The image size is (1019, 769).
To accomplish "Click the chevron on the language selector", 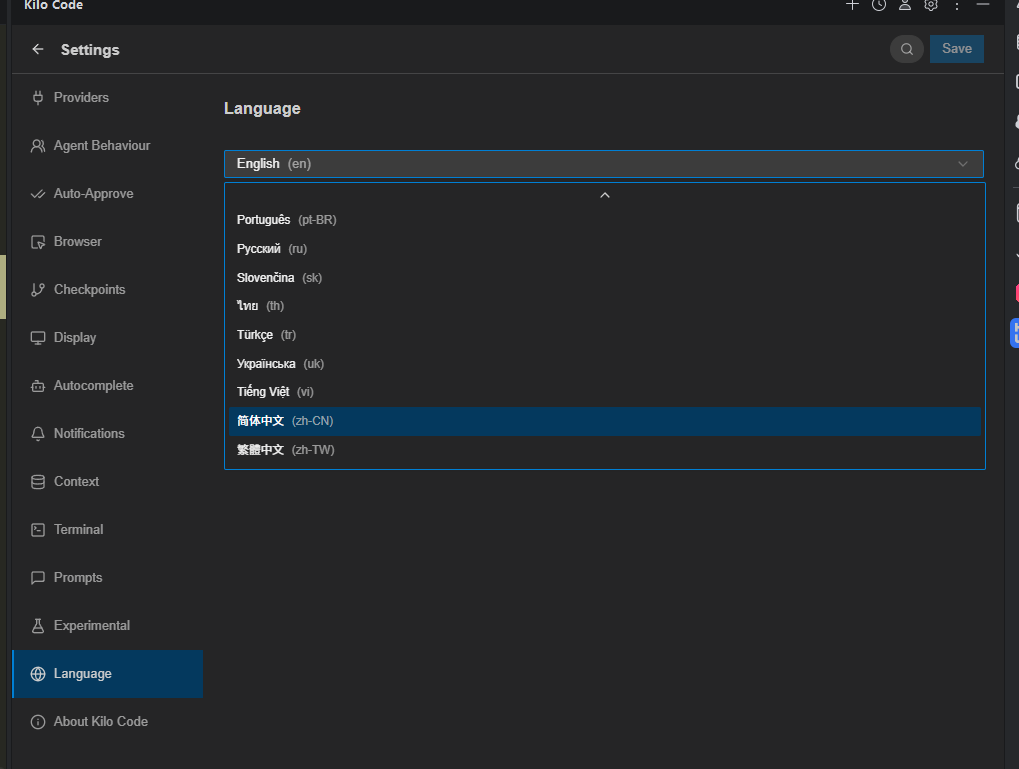I will (x=962, y=163).
